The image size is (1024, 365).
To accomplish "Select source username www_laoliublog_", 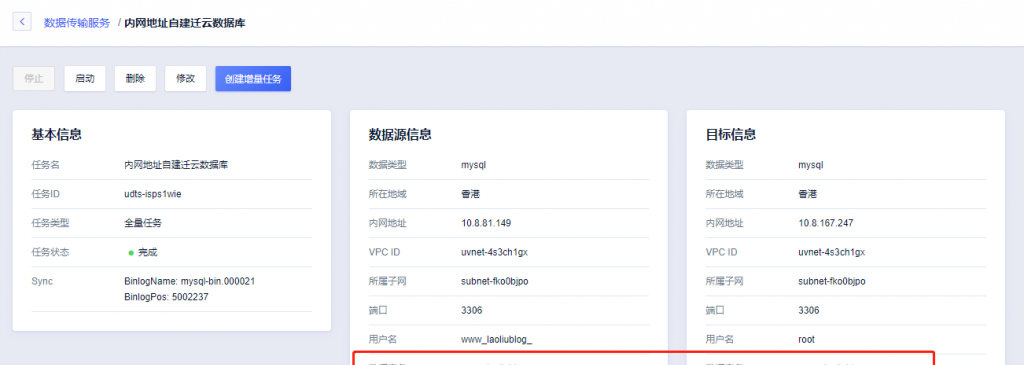I will point(496,340).
